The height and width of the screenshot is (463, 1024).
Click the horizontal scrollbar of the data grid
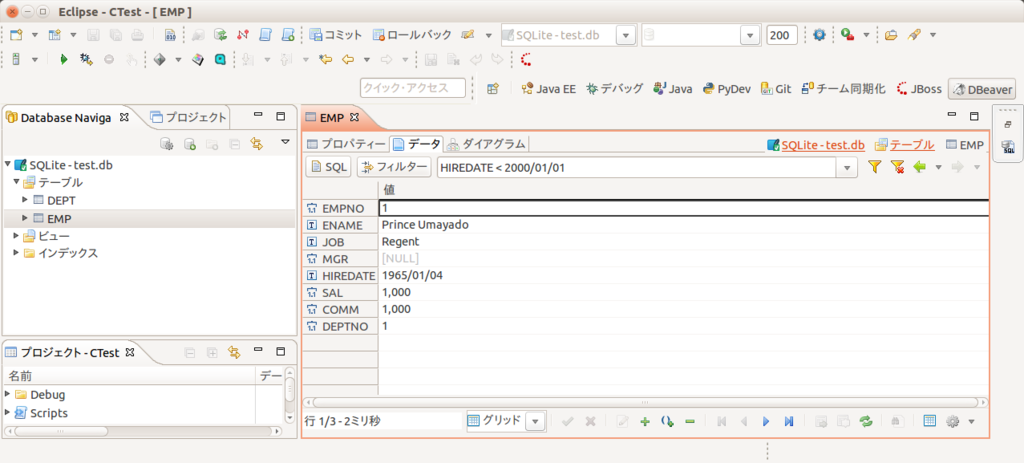coord(647,402)
